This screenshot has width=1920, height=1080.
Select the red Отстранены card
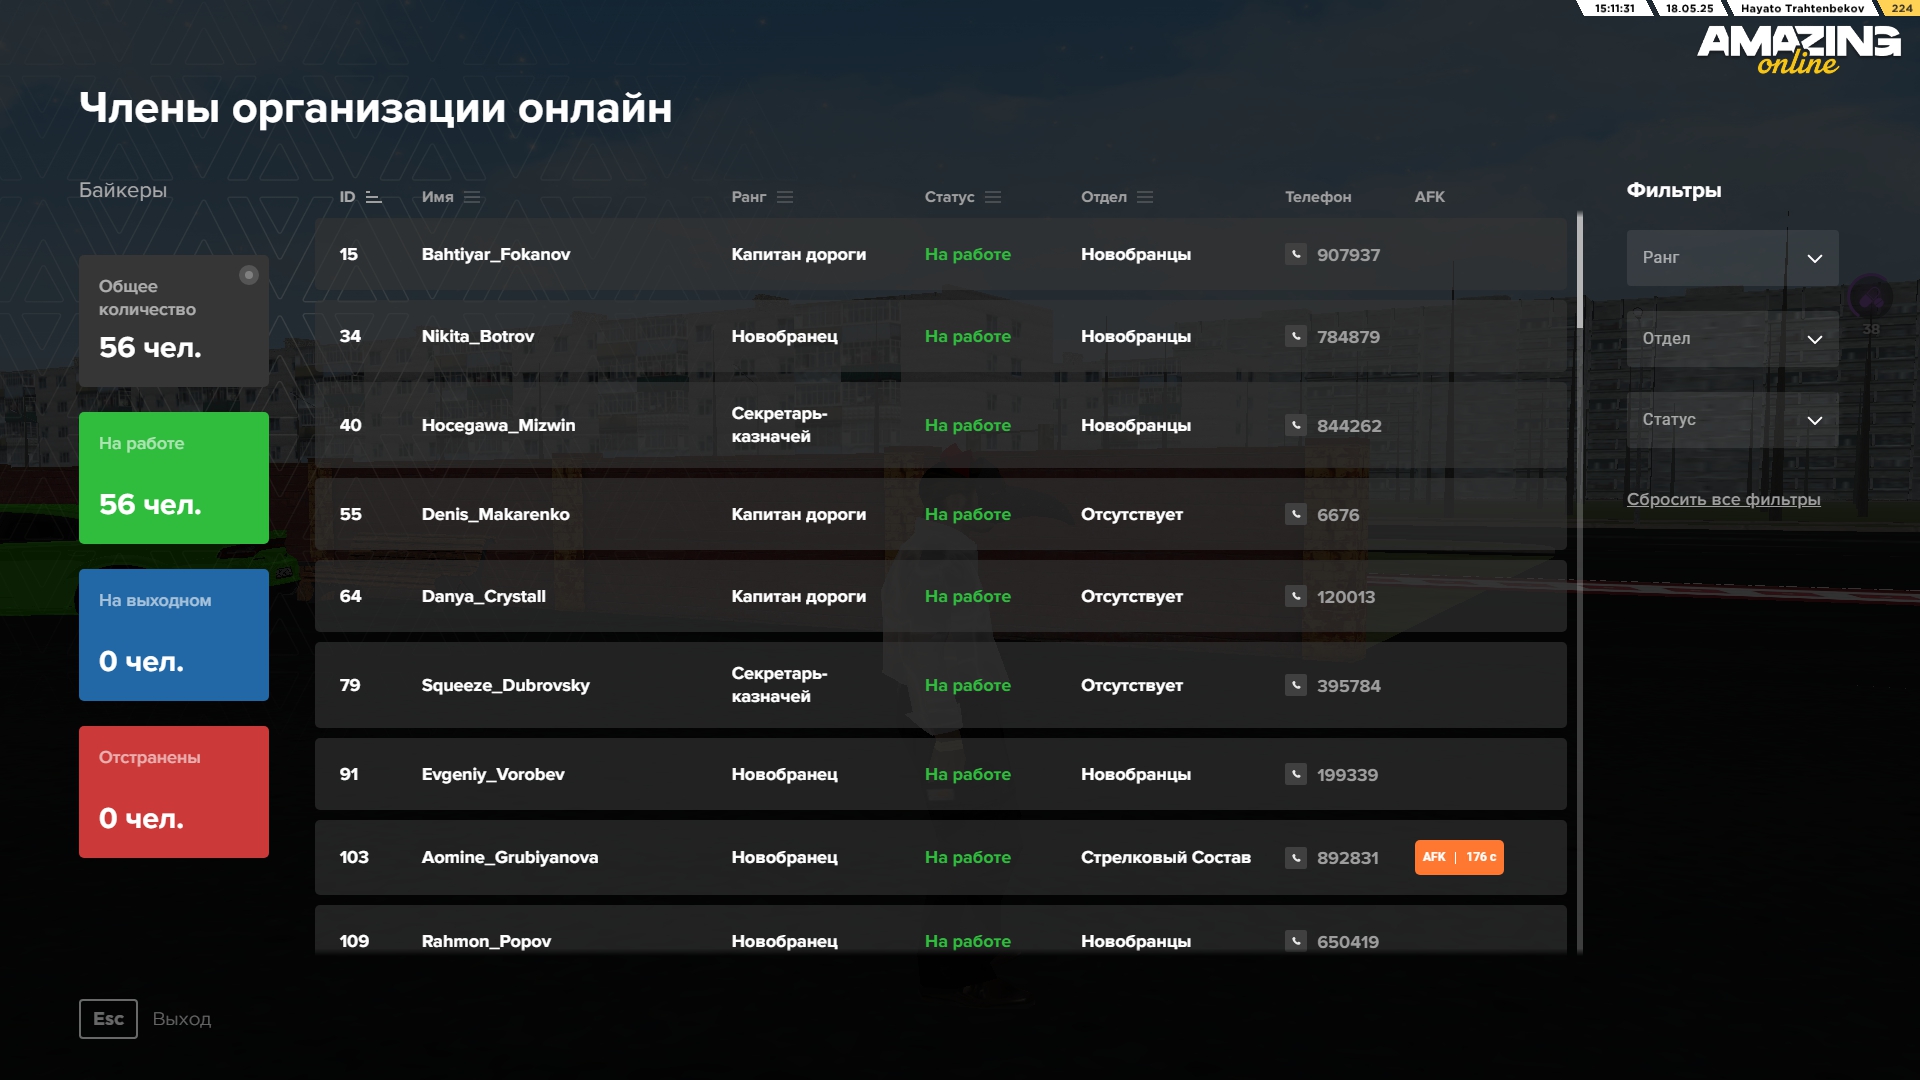coord(174,792)
